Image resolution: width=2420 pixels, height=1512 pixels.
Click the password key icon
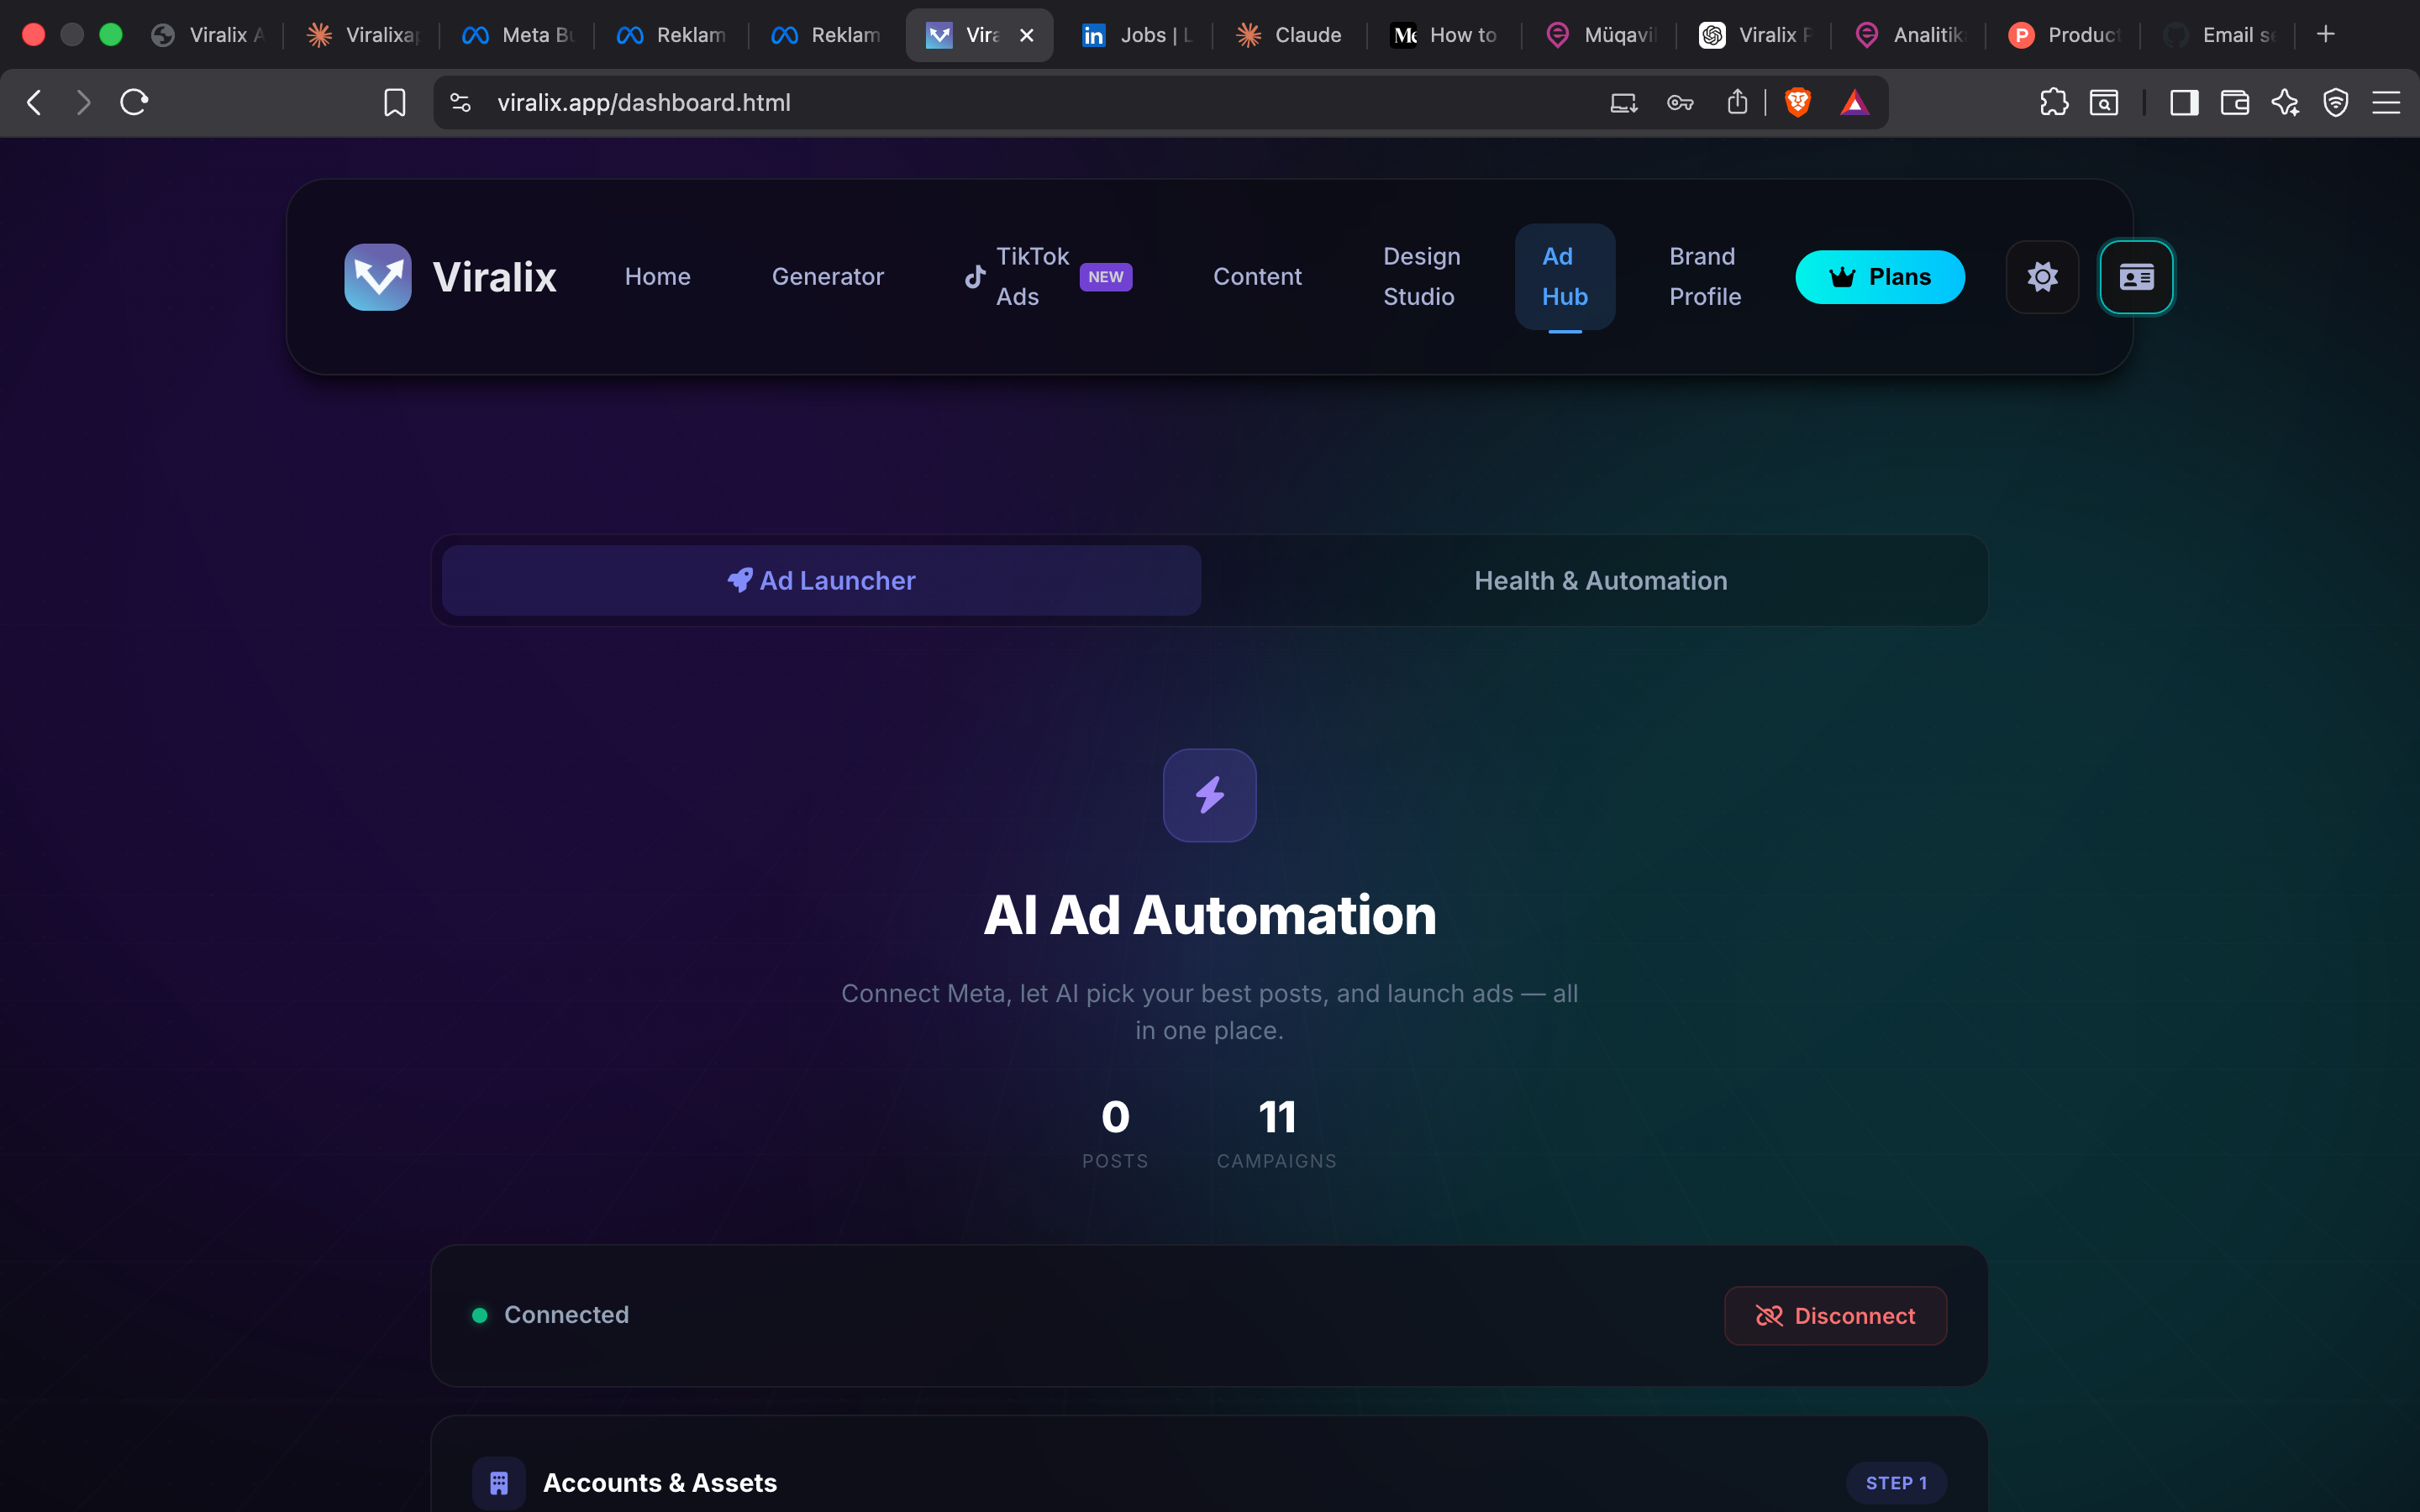[x=1681, y=102]
